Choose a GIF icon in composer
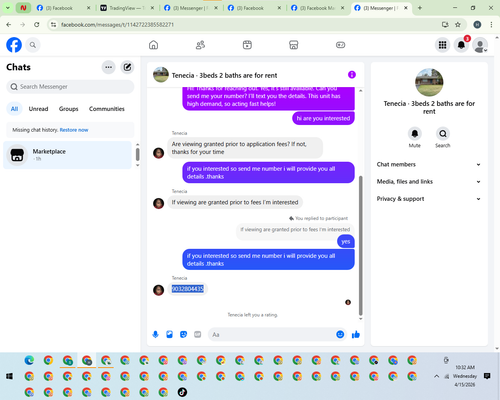500x400 pixels. (x=198, y=334)
